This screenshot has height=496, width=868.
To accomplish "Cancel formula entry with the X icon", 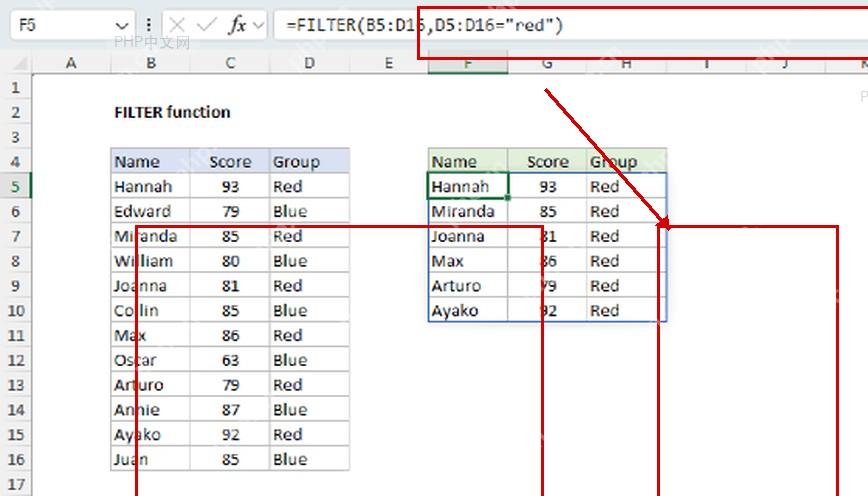I will (177, 25).
